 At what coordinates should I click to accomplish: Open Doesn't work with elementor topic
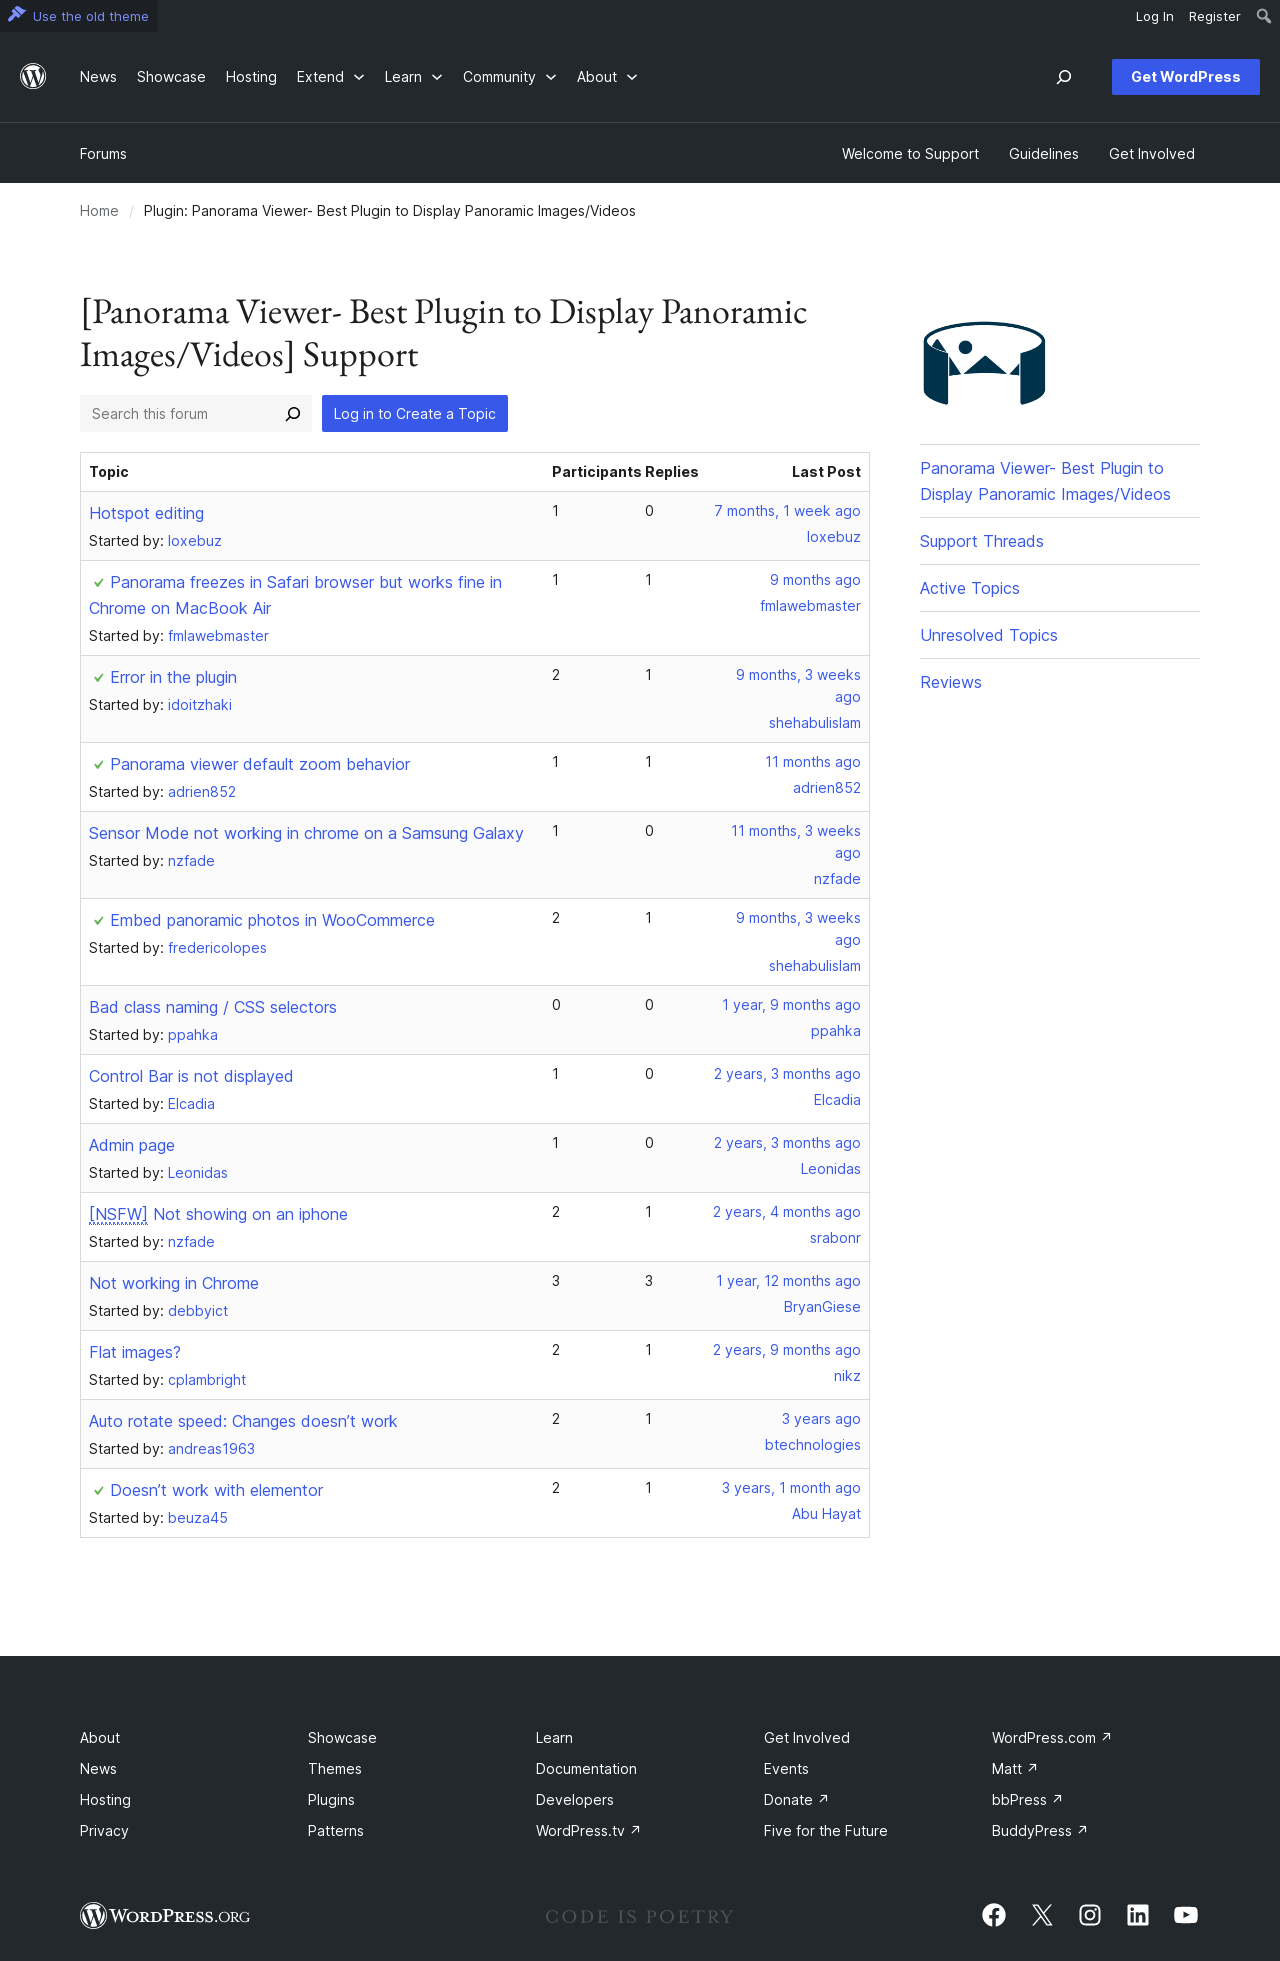(217, 1490)
